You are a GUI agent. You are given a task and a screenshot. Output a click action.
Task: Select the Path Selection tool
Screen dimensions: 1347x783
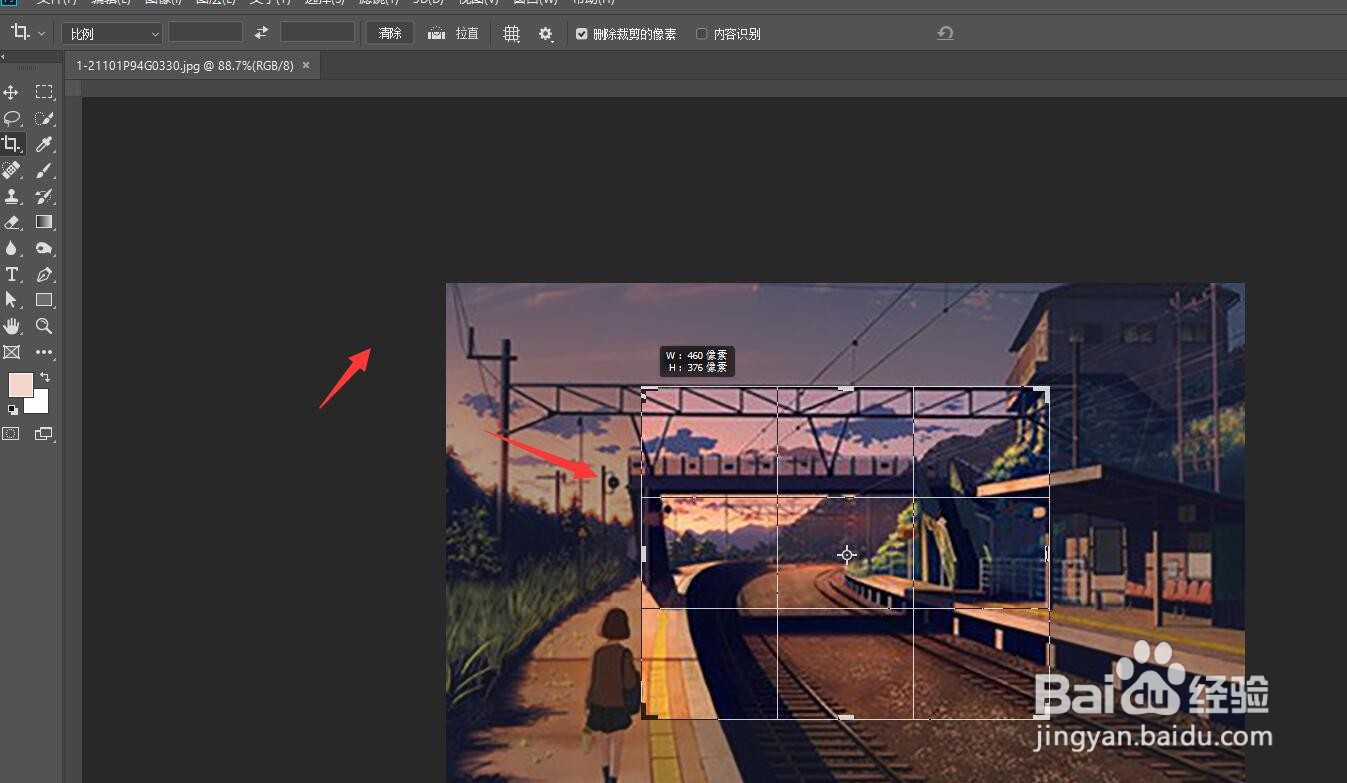(x=11, y=300)
